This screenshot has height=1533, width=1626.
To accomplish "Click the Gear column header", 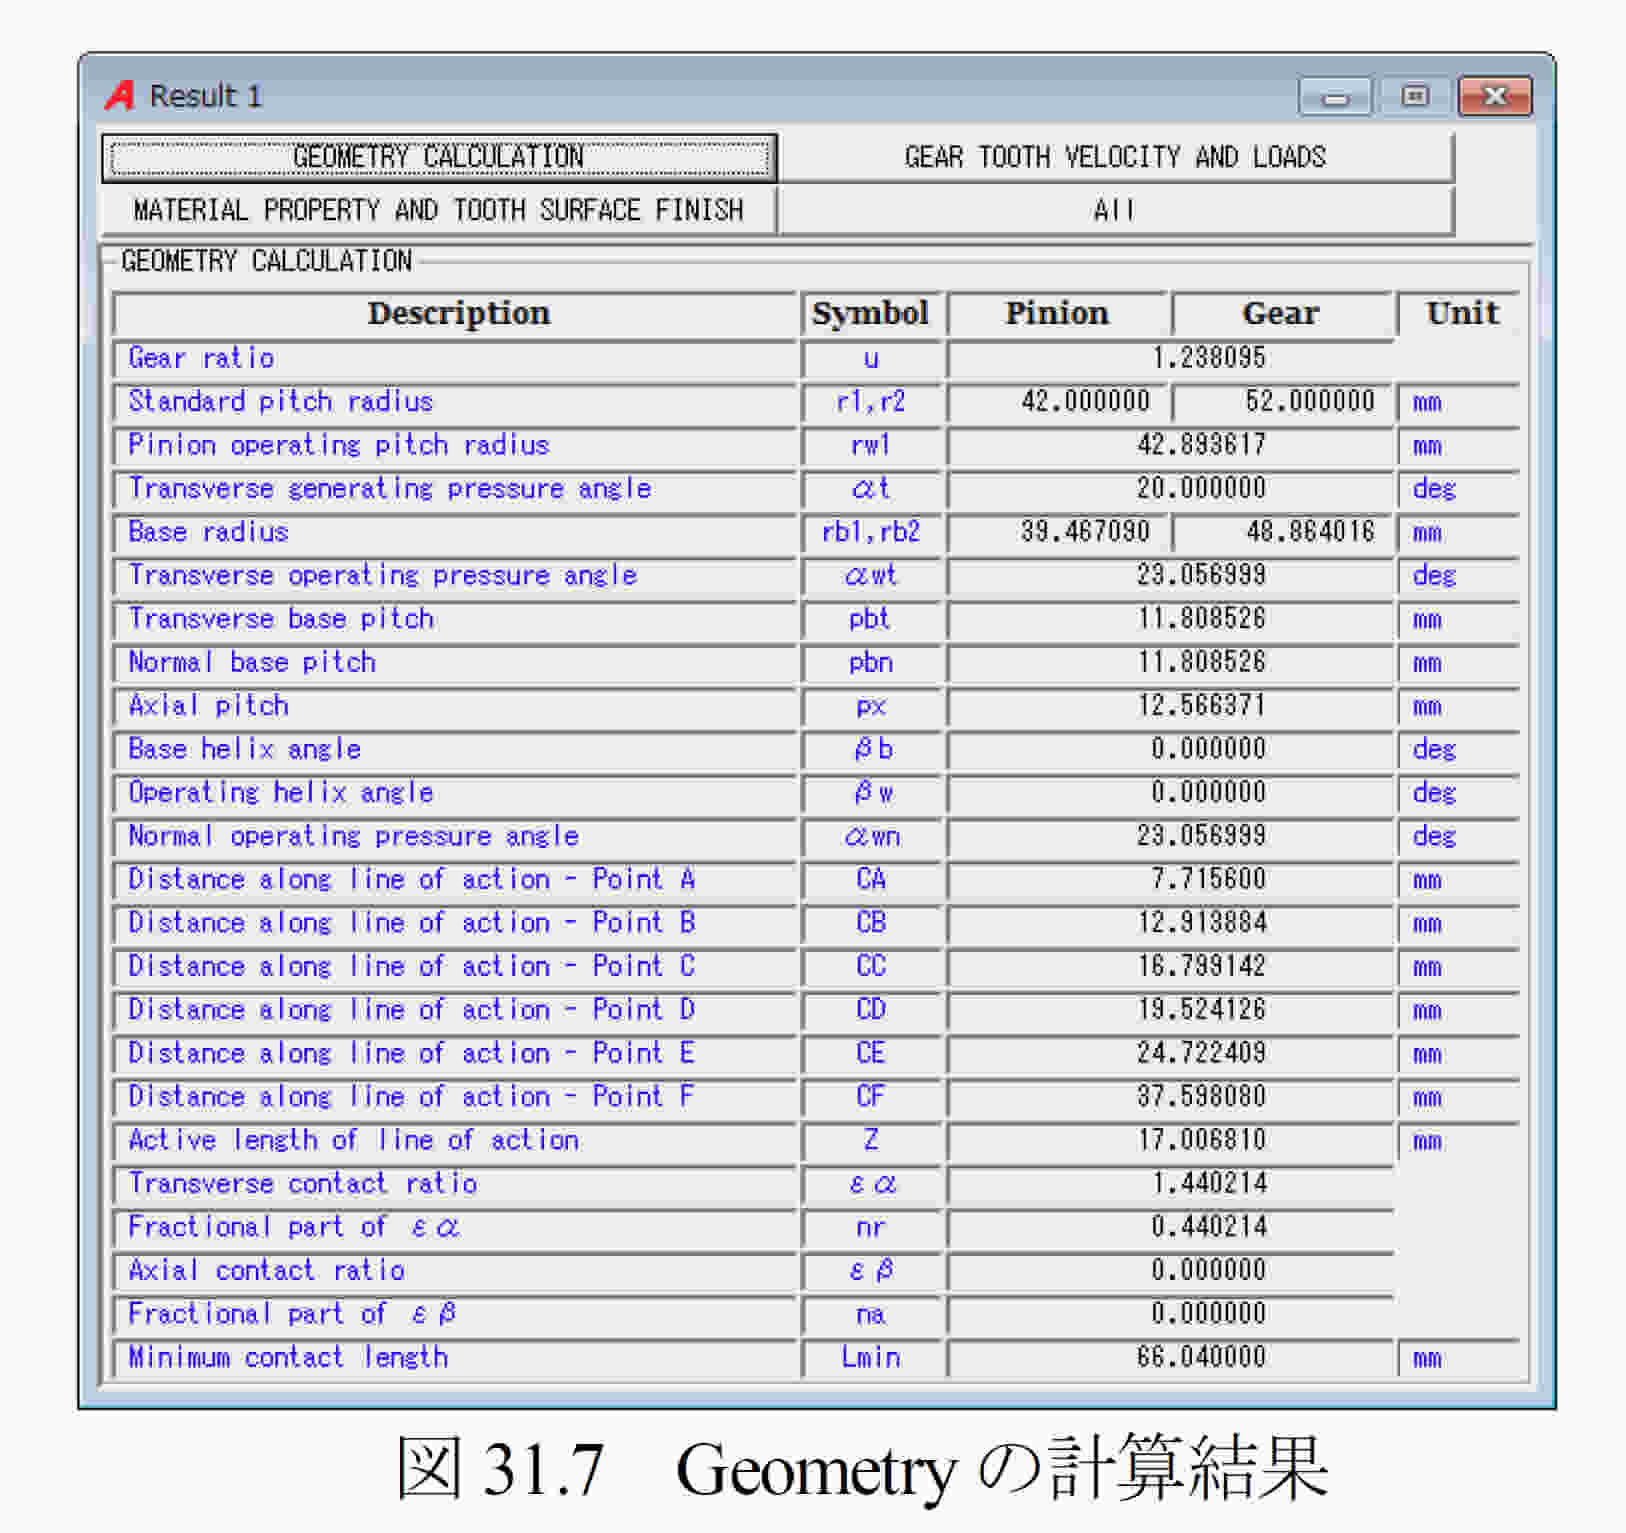I will tap(1282, 314).
